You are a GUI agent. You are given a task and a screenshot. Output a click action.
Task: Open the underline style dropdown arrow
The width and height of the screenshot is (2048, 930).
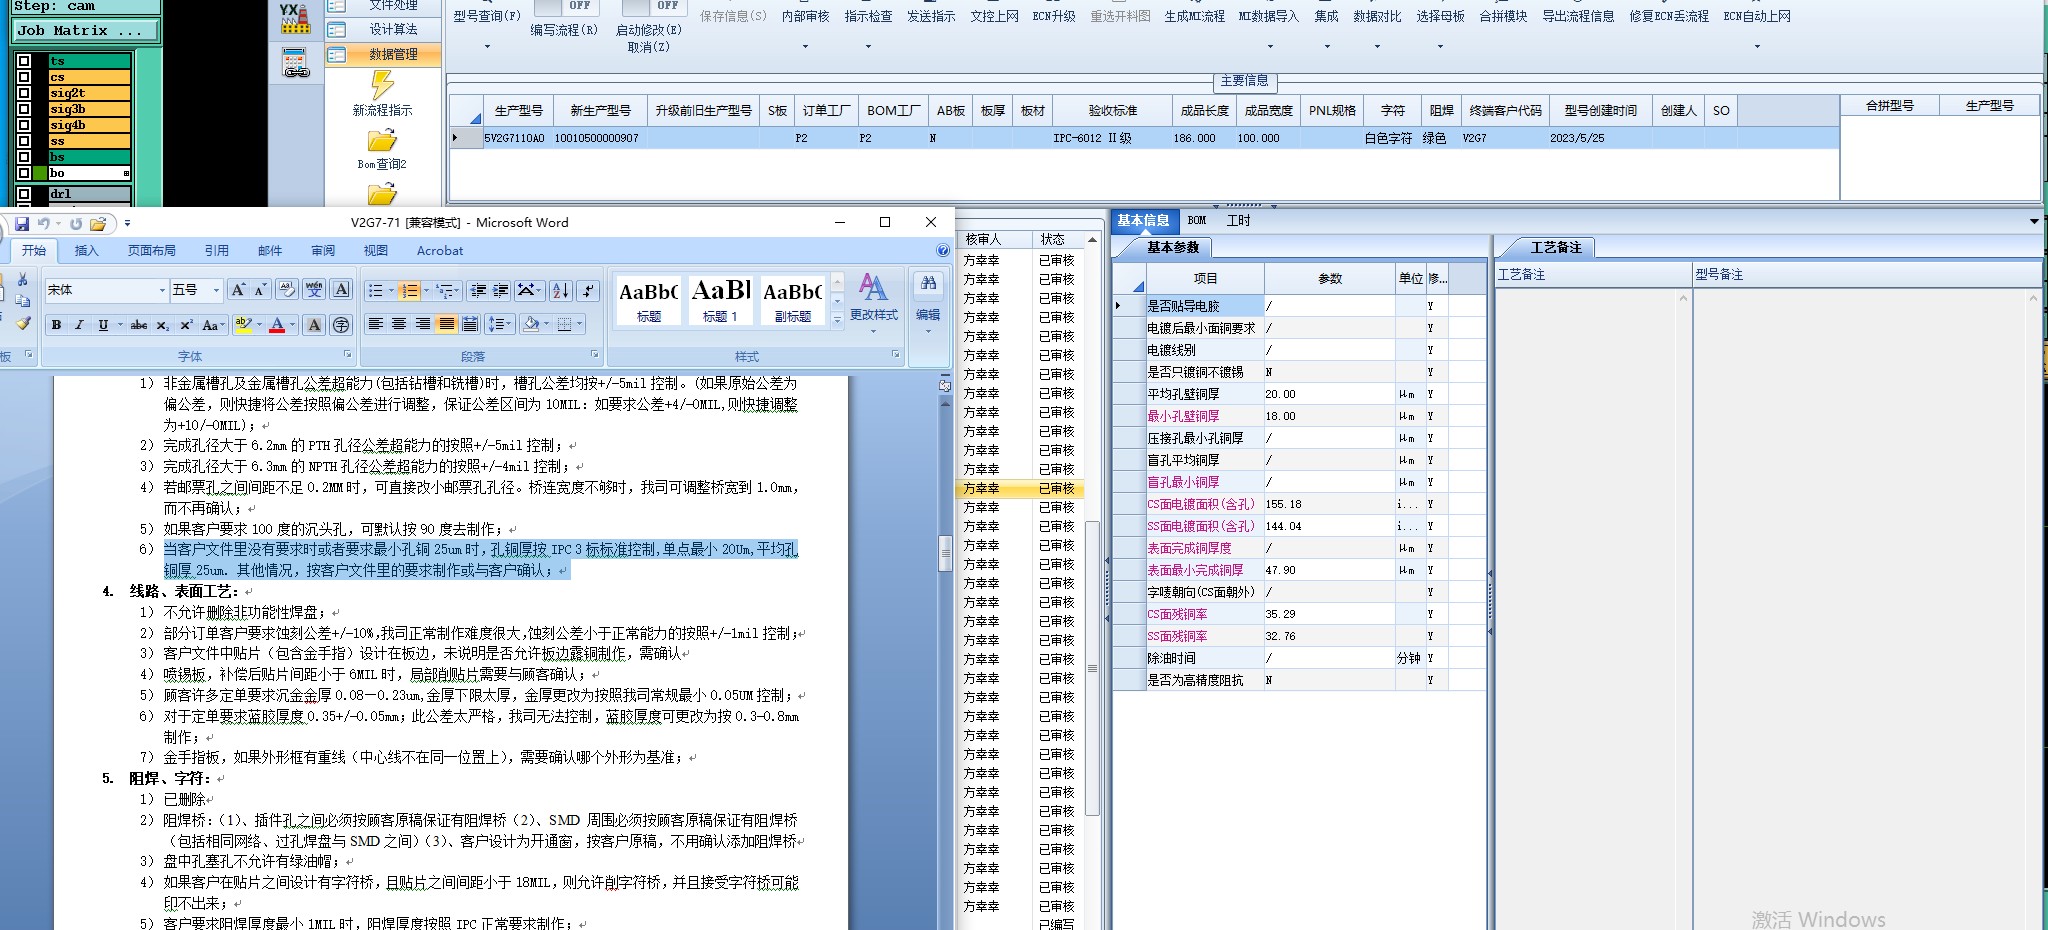click(x=120, y=325)
